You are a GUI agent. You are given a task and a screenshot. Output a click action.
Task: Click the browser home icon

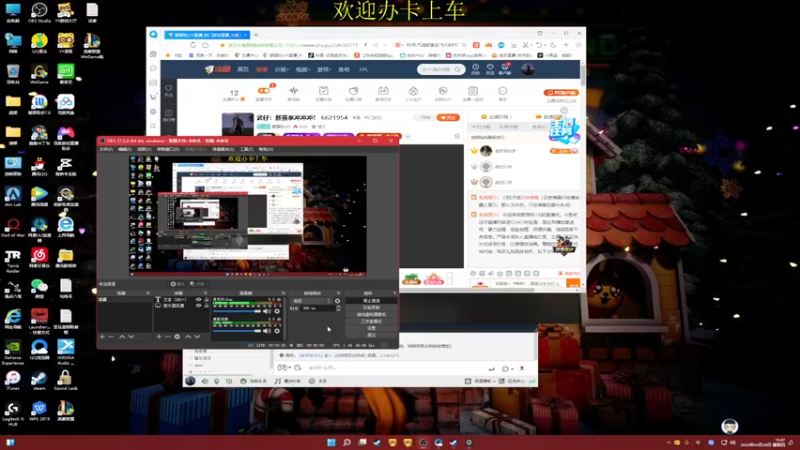coord(206,45)
